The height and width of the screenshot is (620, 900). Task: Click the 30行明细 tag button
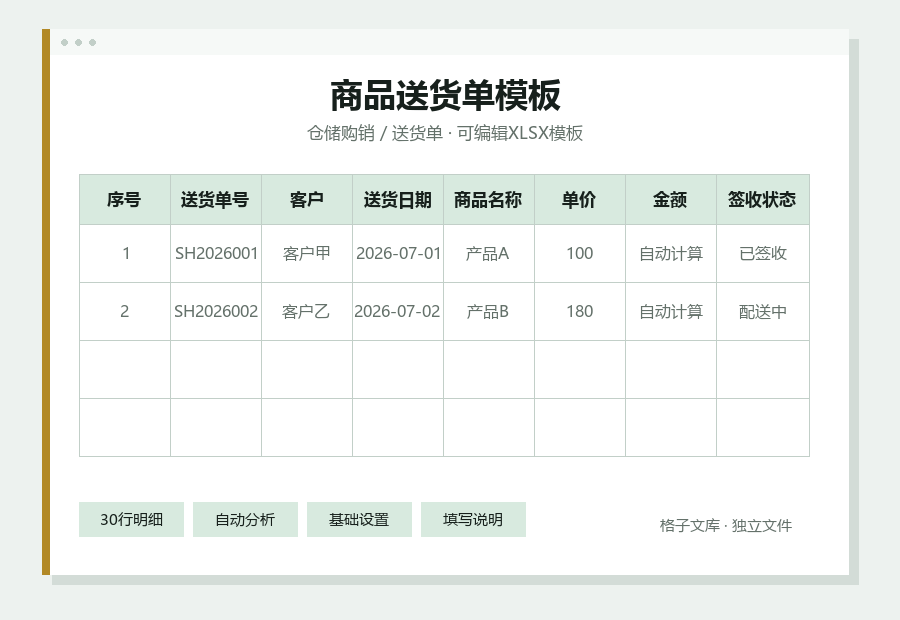(x=131, y=520)
